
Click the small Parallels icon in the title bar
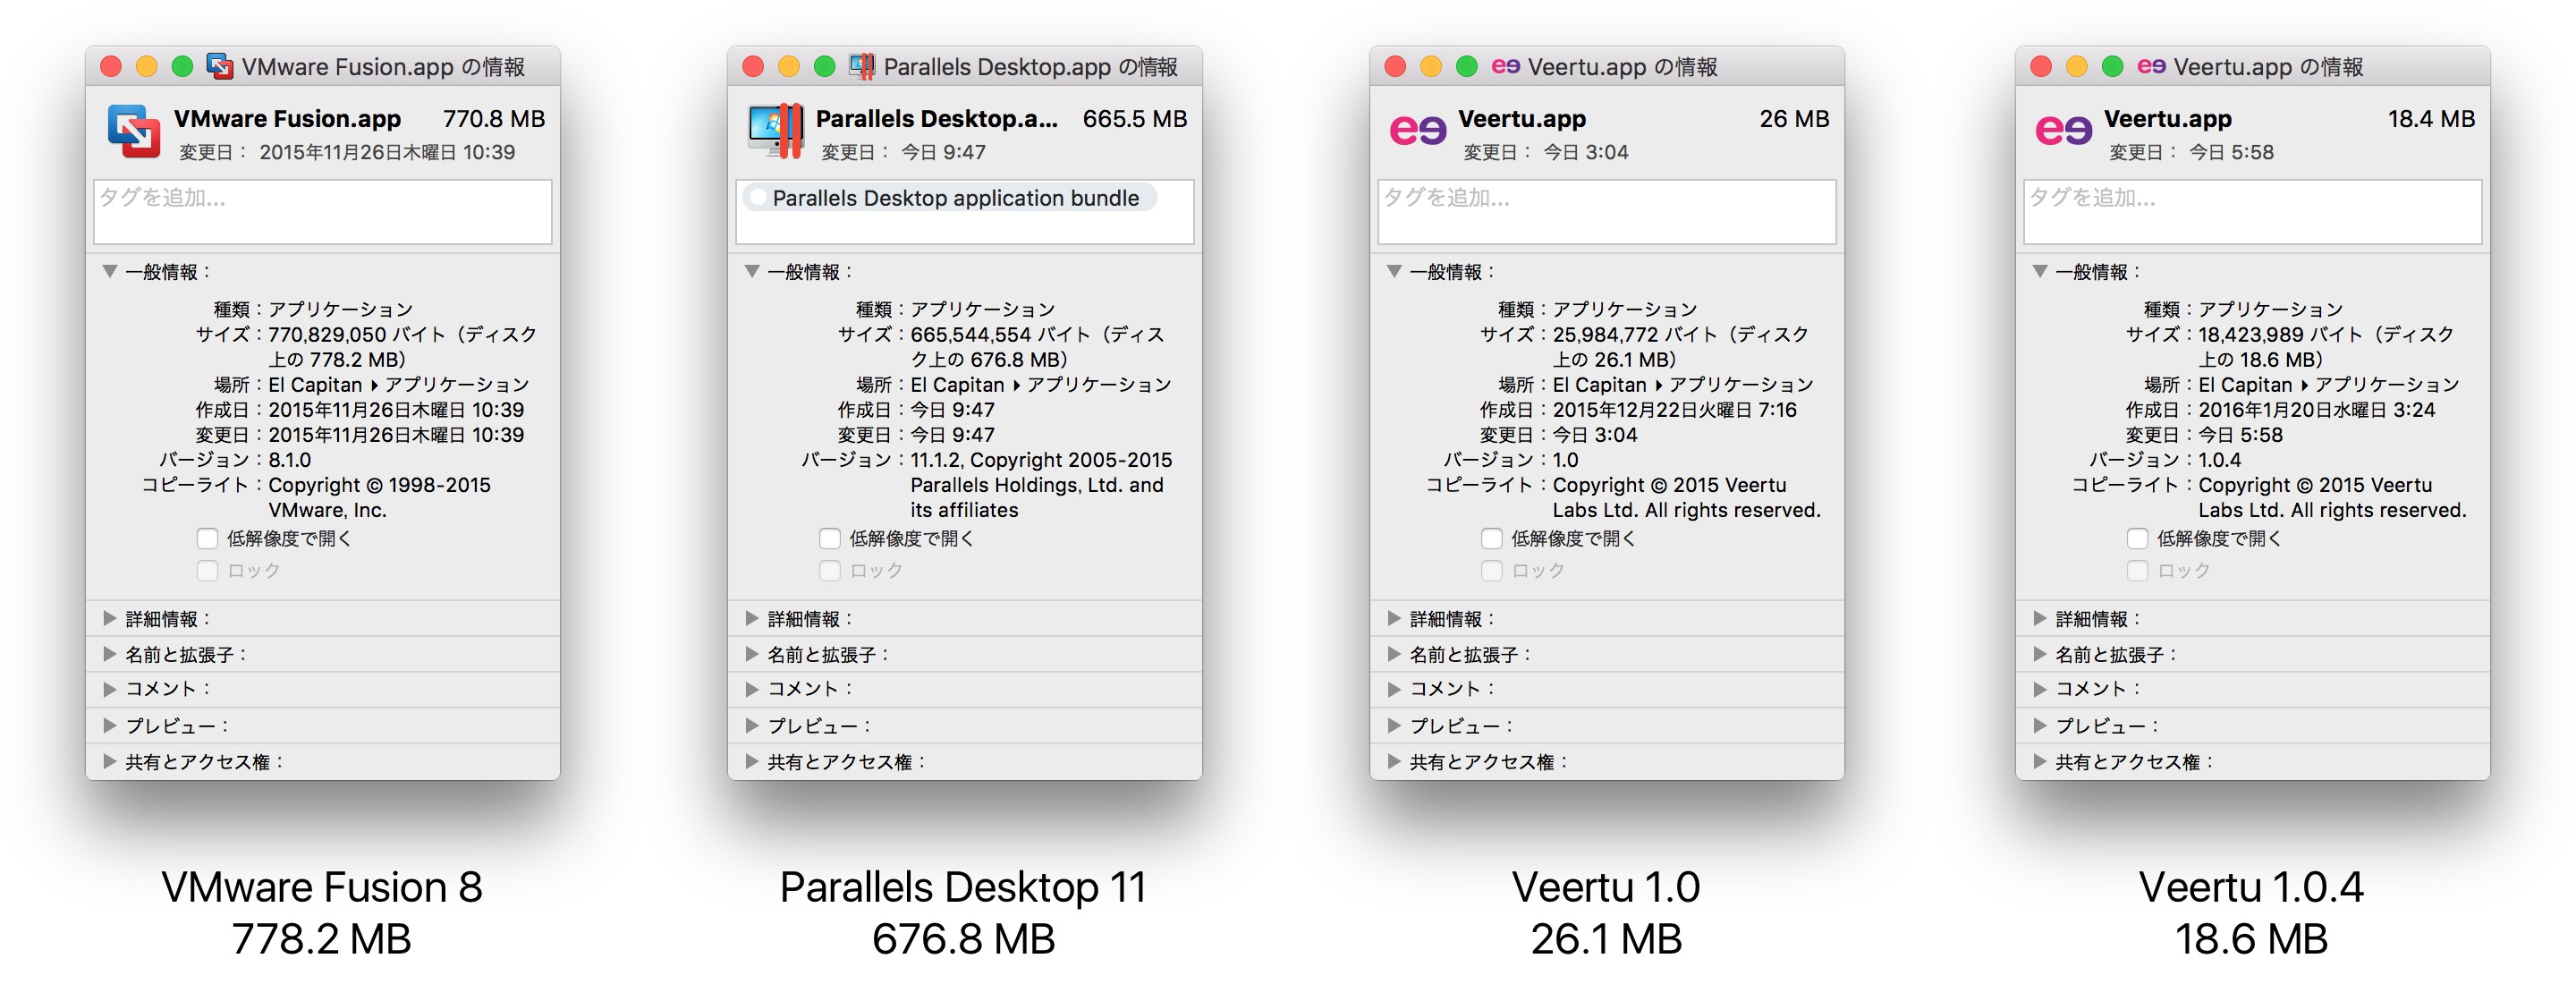[862, 66]
